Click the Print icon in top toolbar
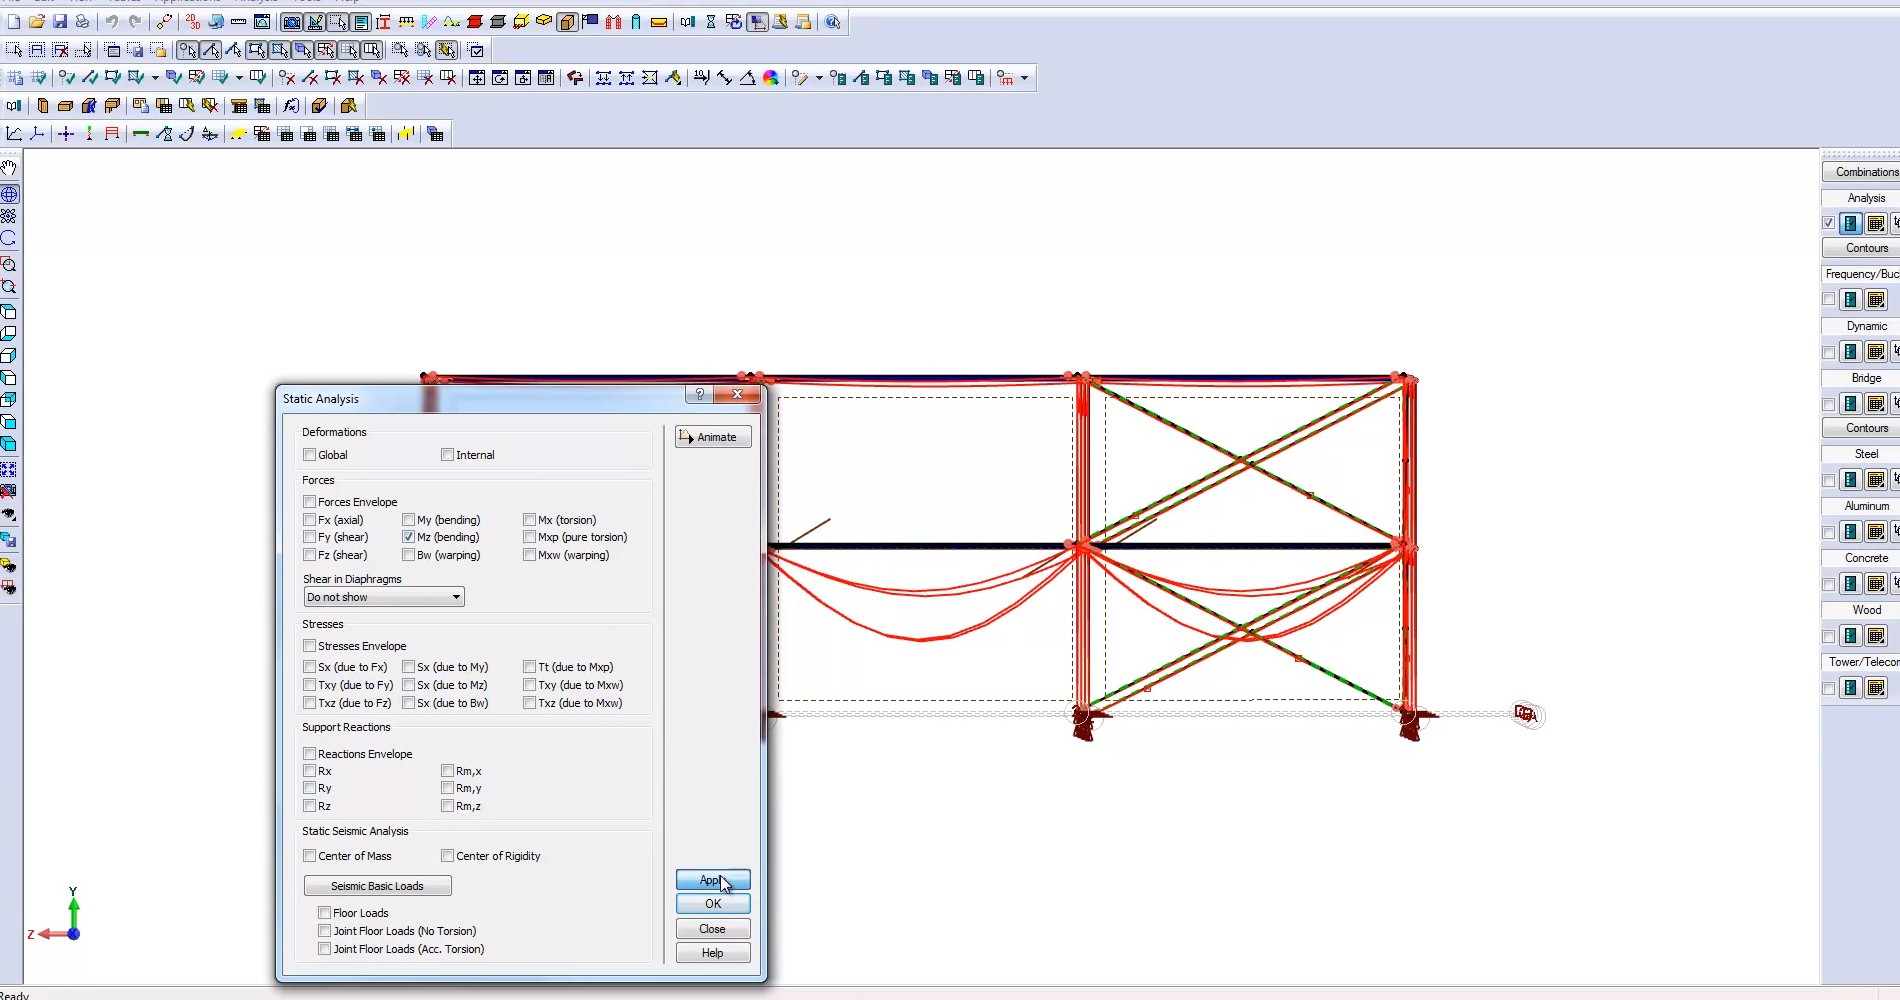This screenshot has height=1000, width=1900. [x=83, y=22]
